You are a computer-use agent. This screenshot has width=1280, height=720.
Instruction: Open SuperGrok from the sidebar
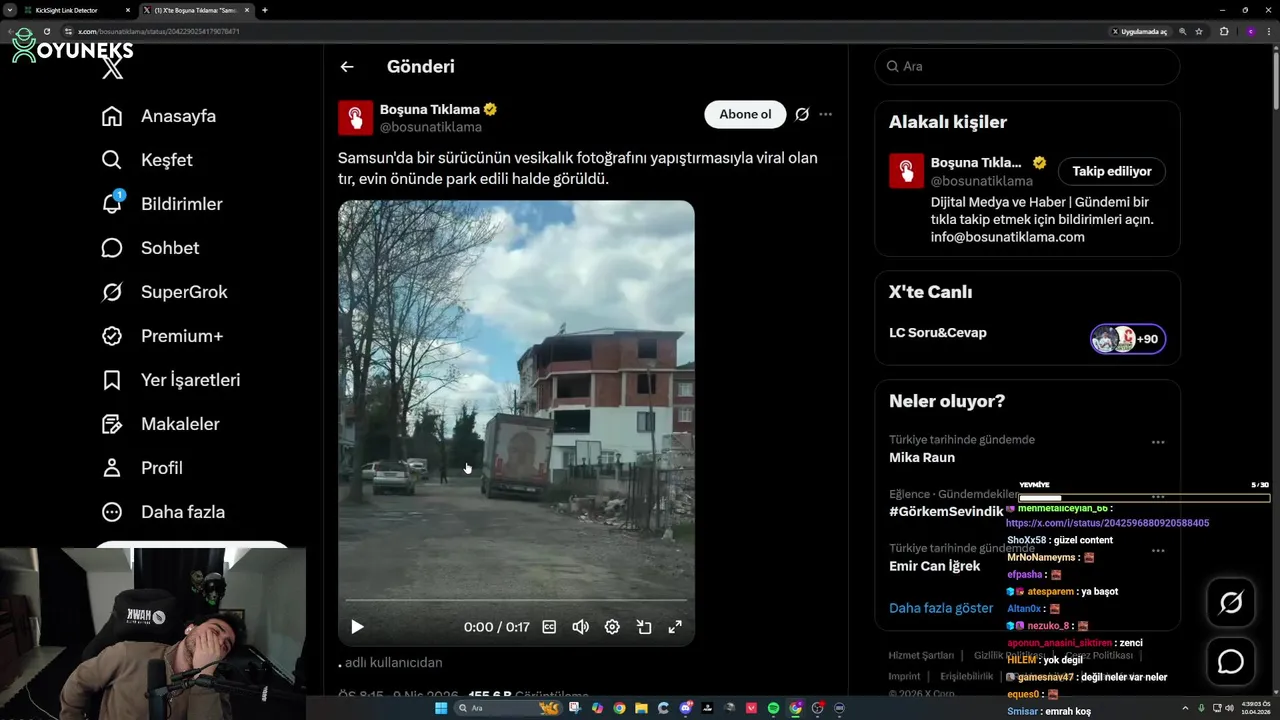pyautogui.click(x=164, y=292)
